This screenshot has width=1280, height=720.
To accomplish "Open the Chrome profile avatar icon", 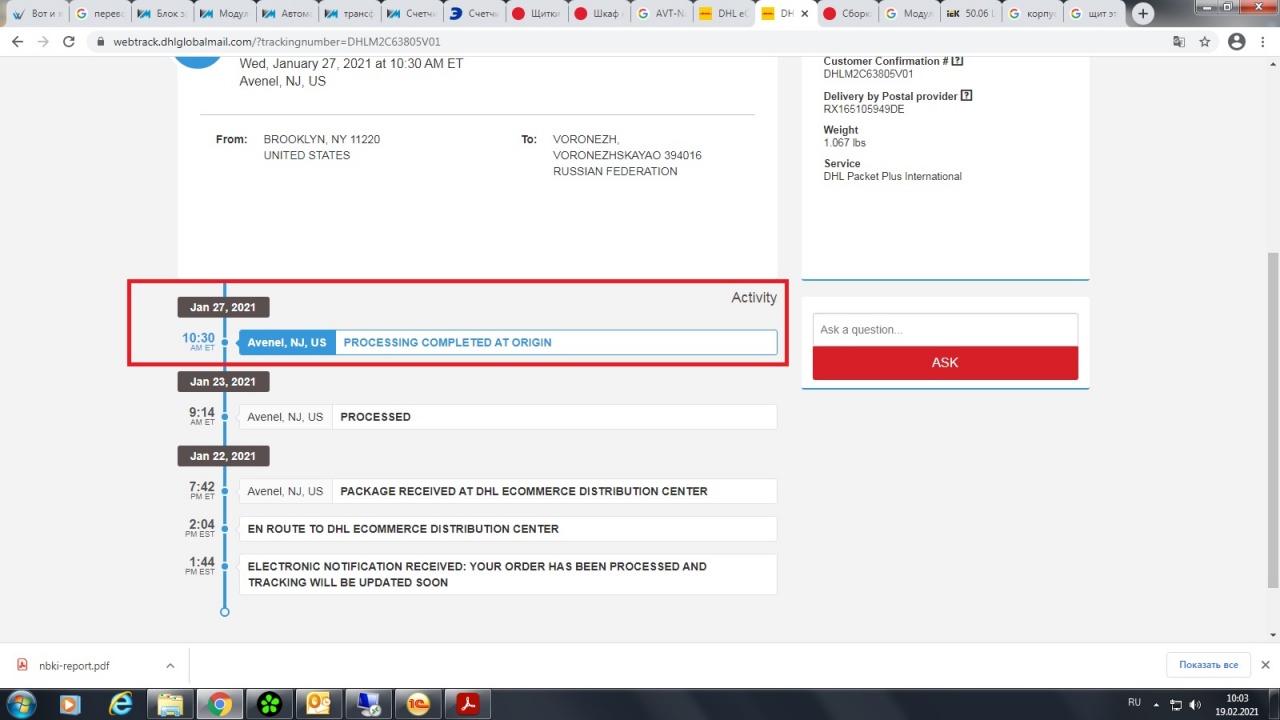I will click(1237, 42).
